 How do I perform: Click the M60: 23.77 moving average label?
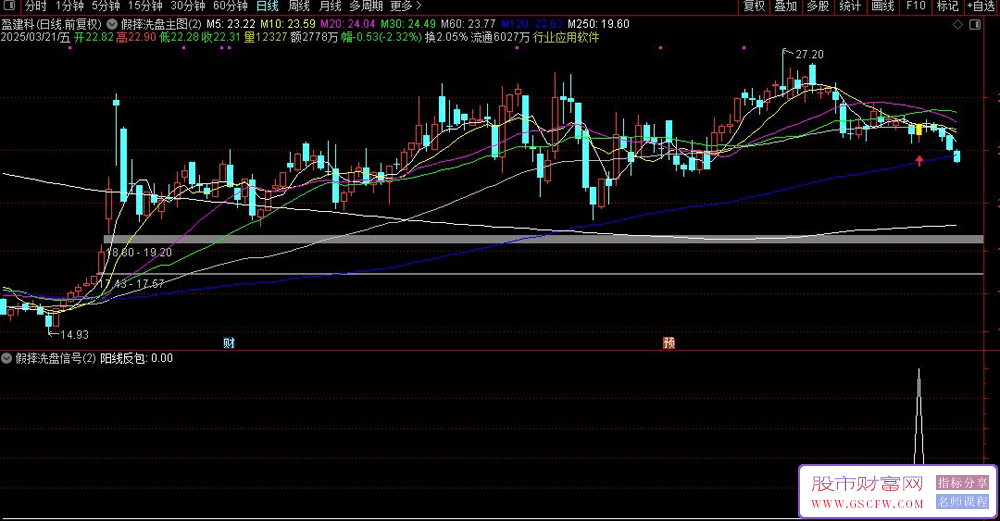469,24
